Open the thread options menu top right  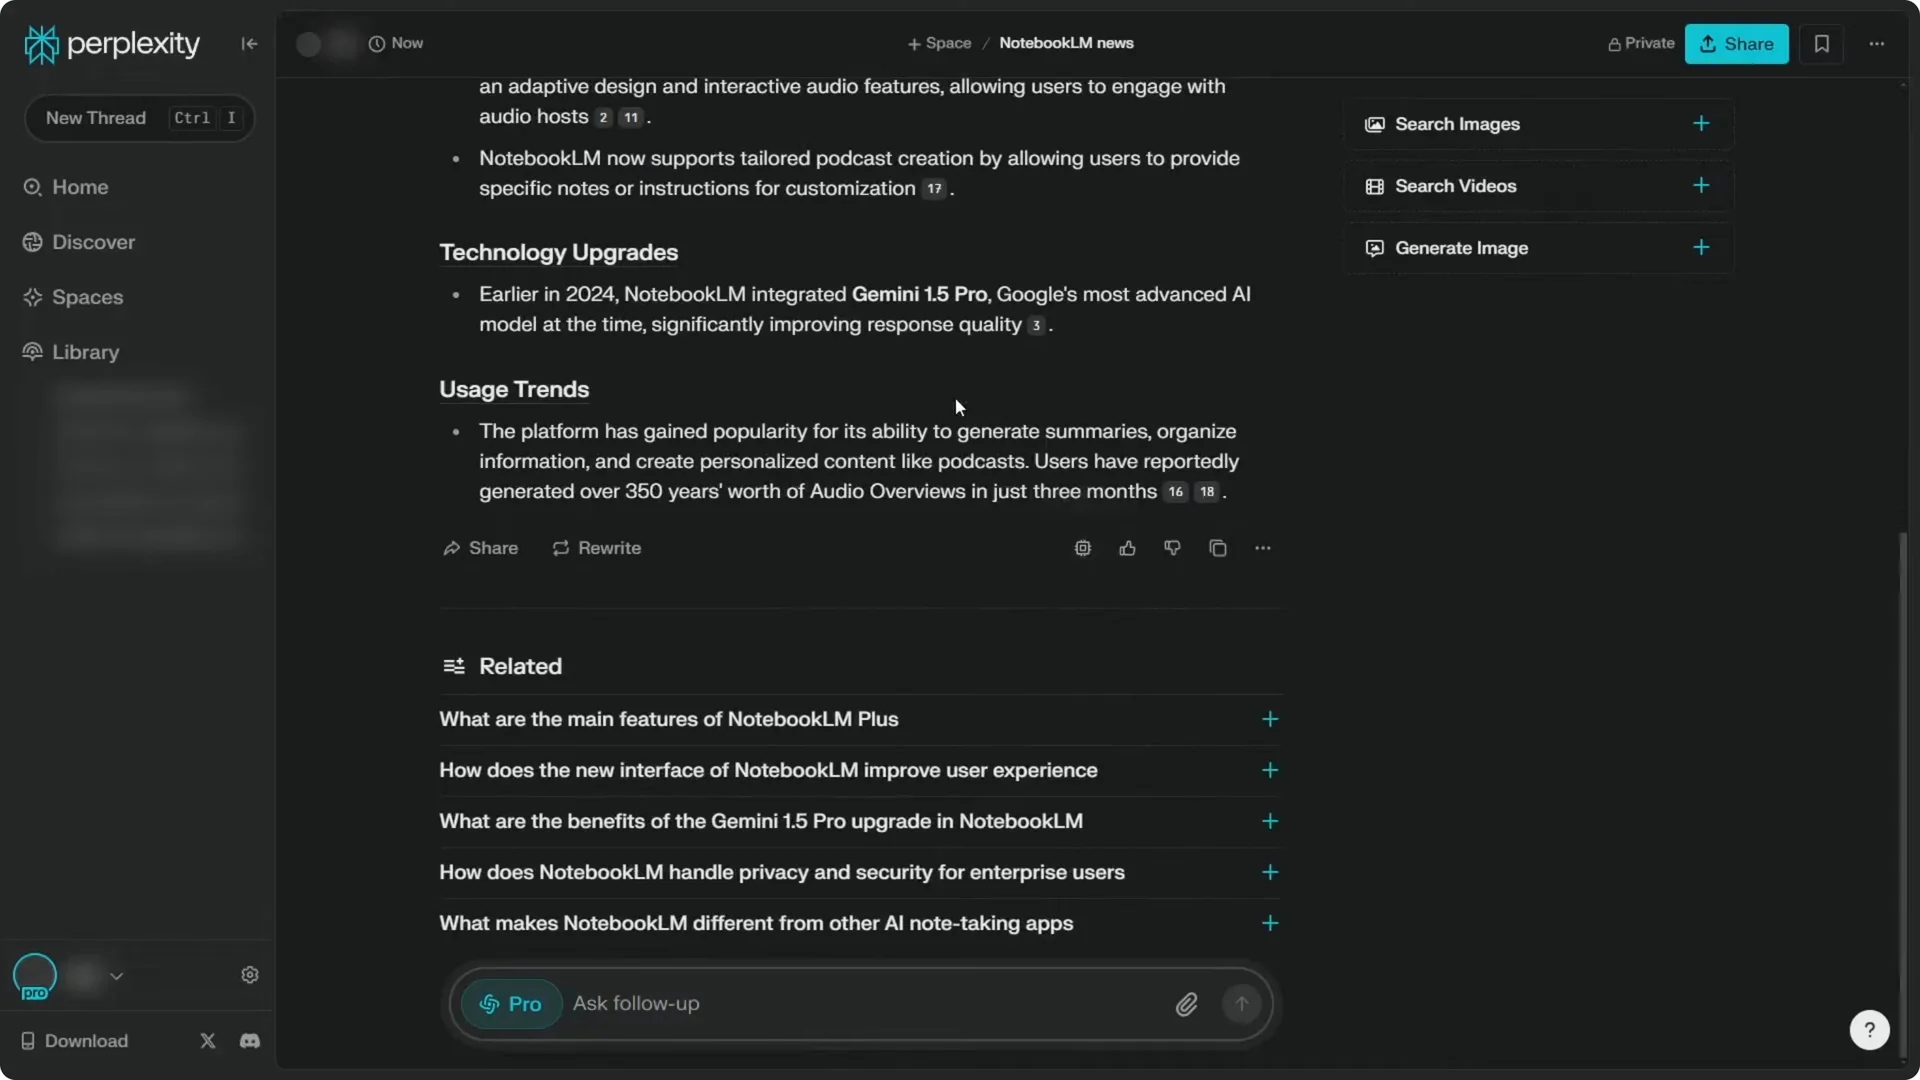click(x=1877, y=43)
